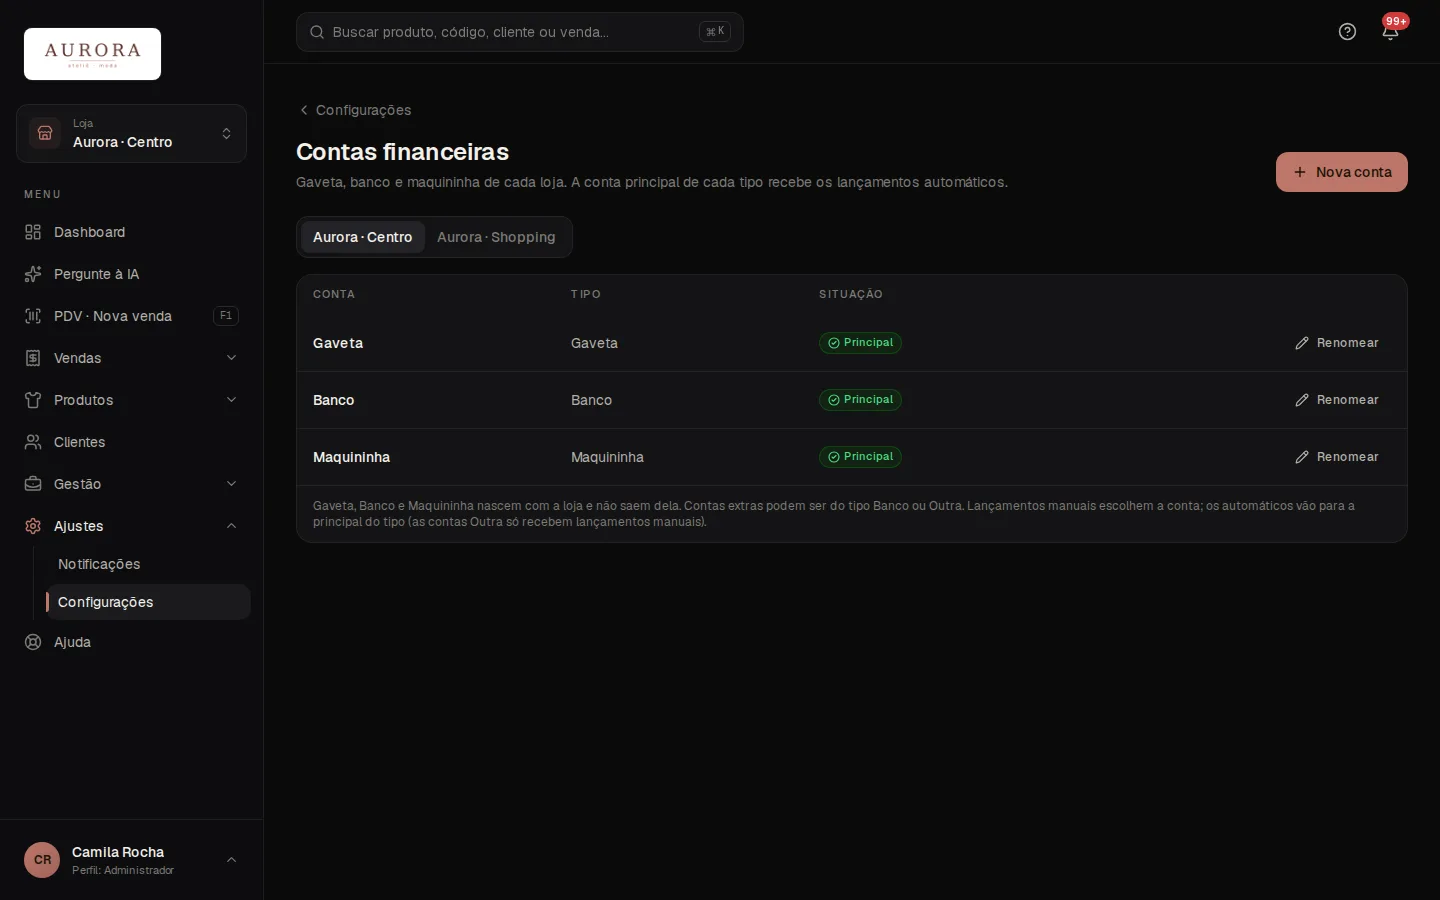Image resolution: width=1440 pixels, height=900 pixels.
Task: Expand the Vendas submenu chevron
Action: point(231,358)
